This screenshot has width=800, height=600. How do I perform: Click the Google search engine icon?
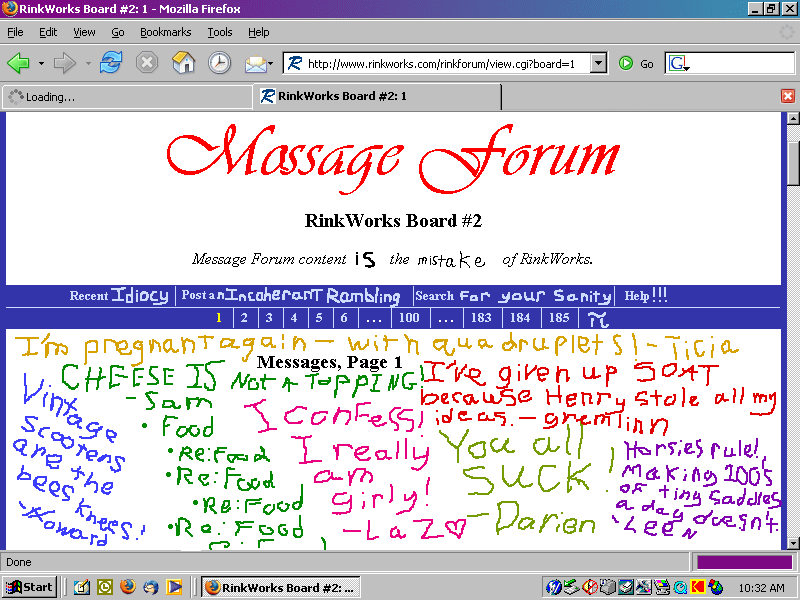678,63
